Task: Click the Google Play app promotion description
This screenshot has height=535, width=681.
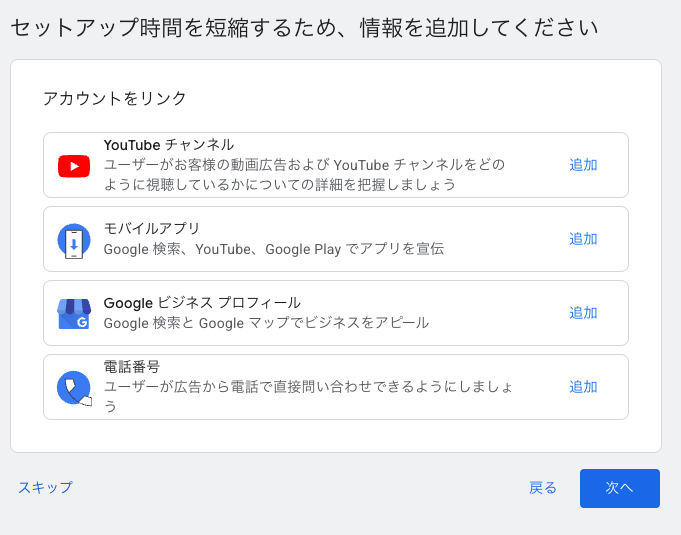Action: [x=273, y=249]
